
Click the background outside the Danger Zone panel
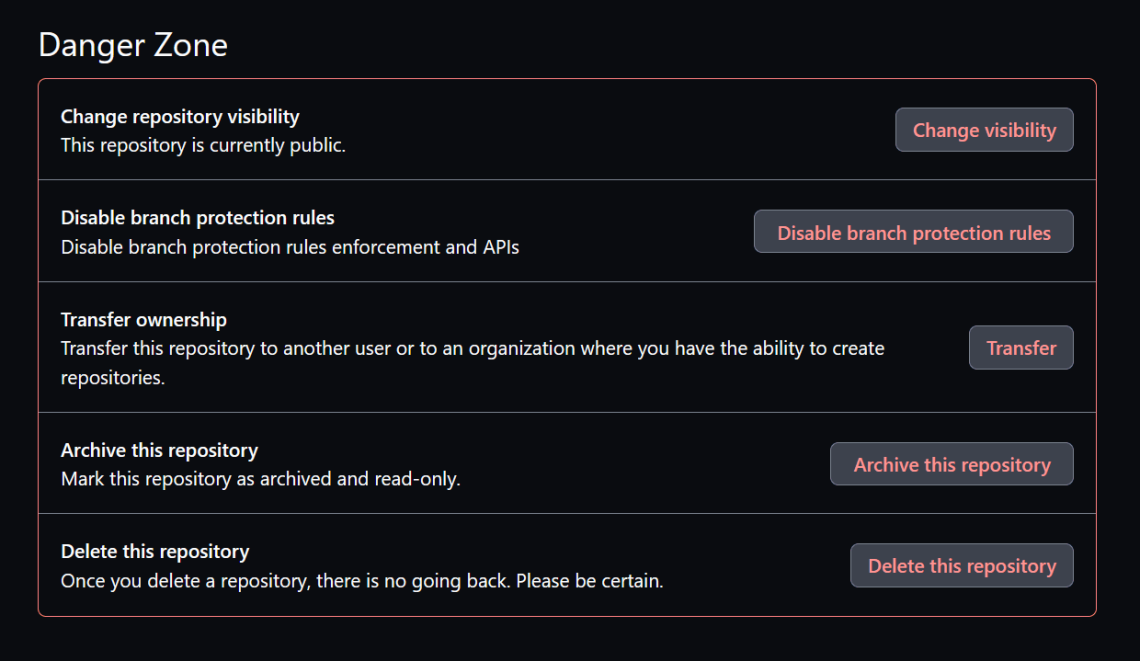click(x=570, y=640)
